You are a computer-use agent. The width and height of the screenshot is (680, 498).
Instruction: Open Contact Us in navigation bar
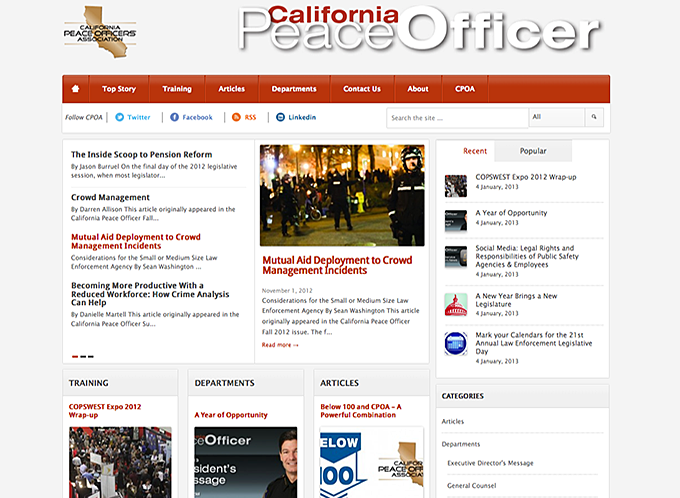click(x=362, y=89)
